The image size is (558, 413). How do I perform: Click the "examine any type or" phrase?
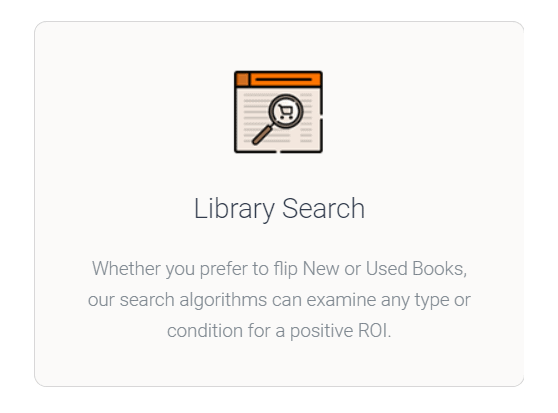point(388,300)
